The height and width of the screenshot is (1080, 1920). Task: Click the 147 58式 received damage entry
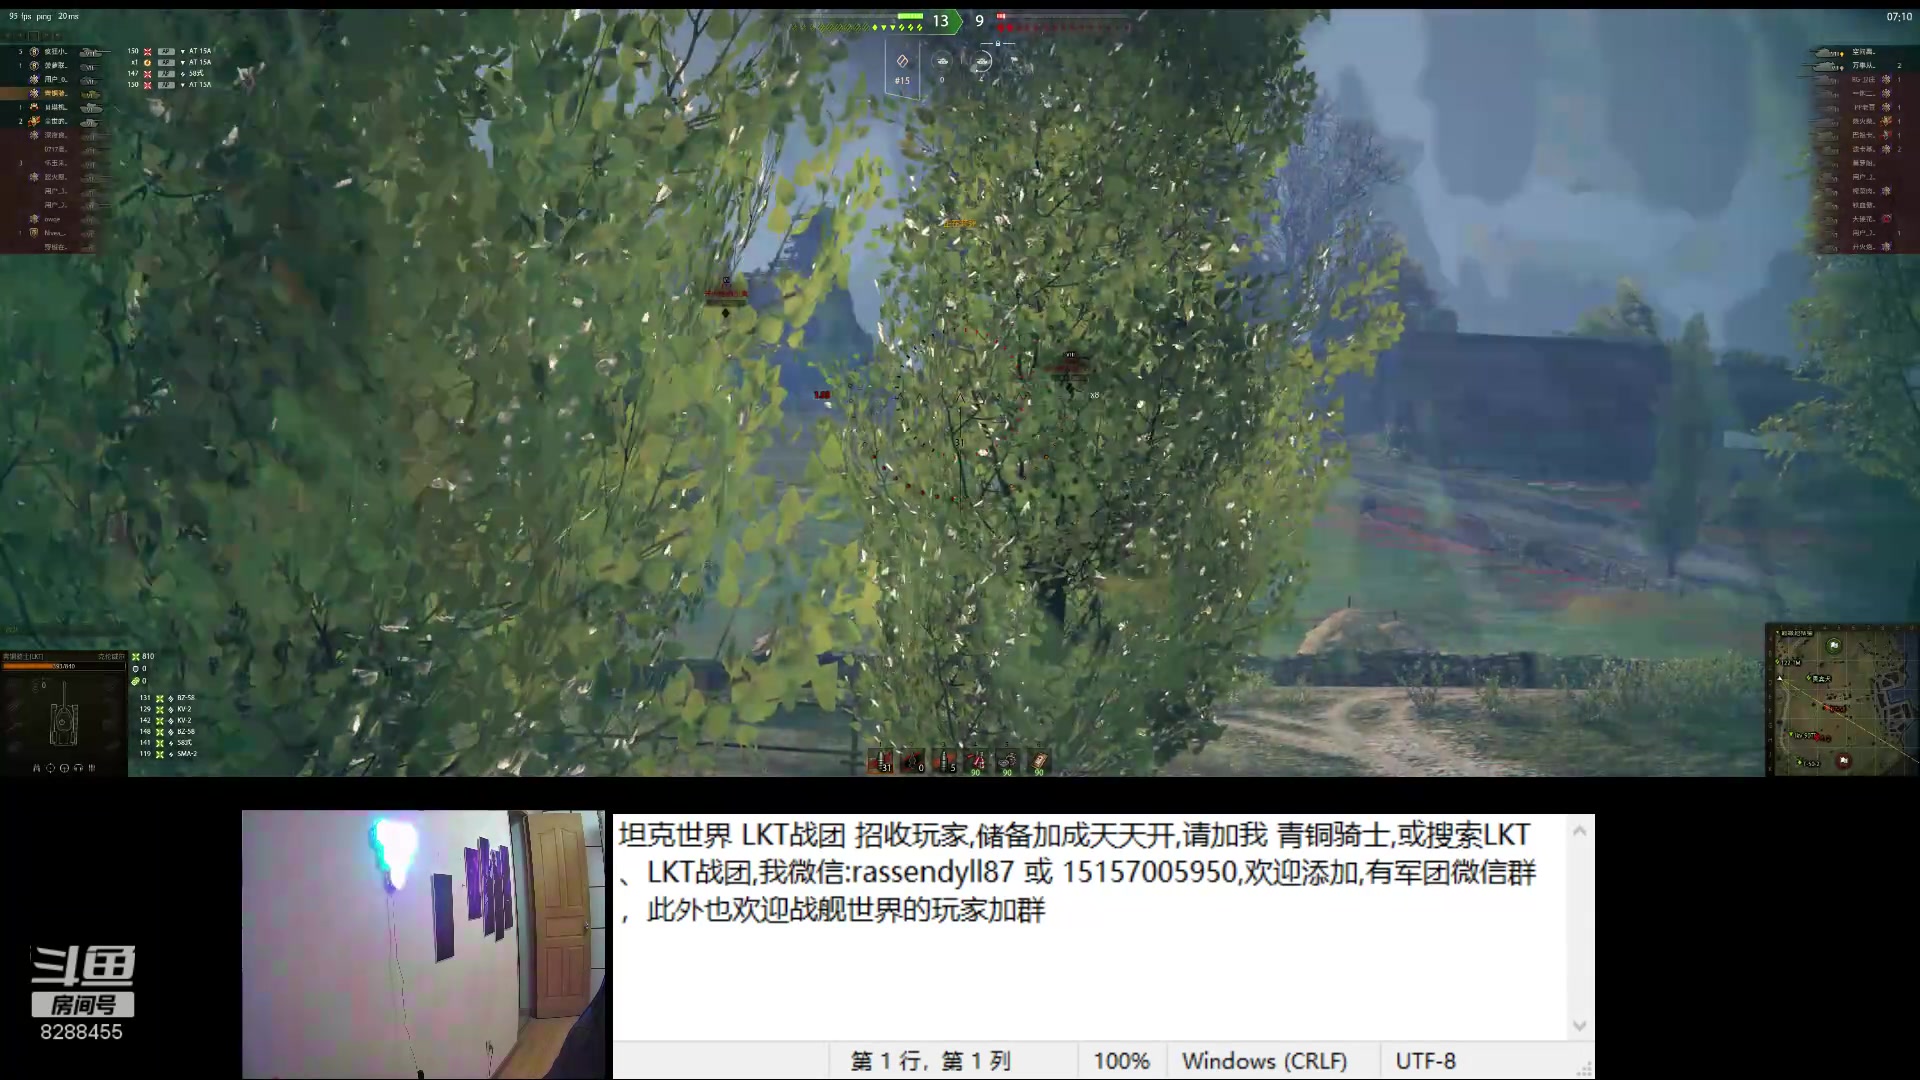click(167, 73)
